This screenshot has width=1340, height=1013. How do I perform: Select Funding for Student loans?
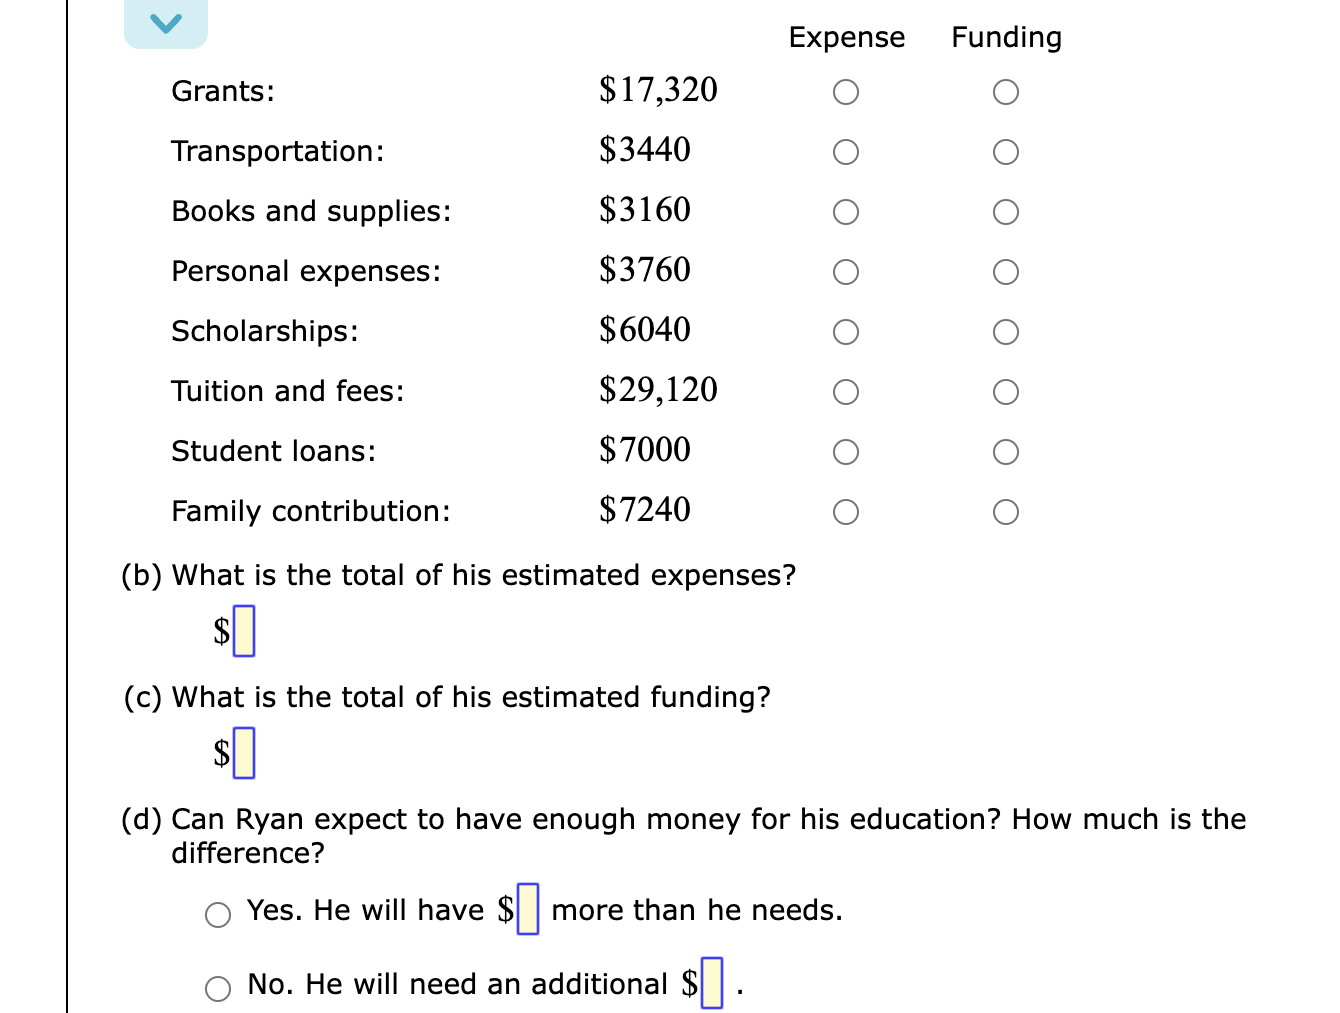(x=1005, y=451)
